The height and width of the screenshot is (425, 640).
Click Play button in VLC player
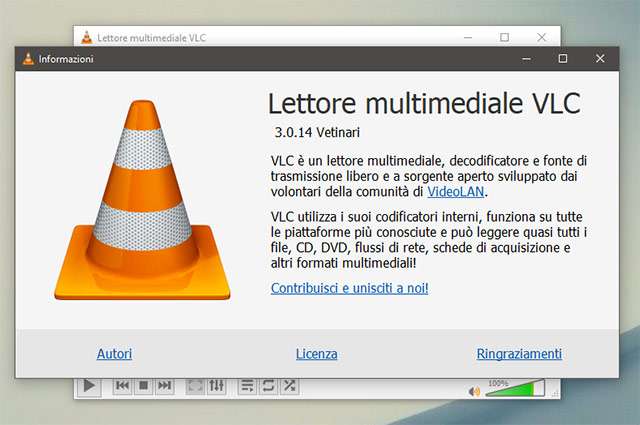89,386
